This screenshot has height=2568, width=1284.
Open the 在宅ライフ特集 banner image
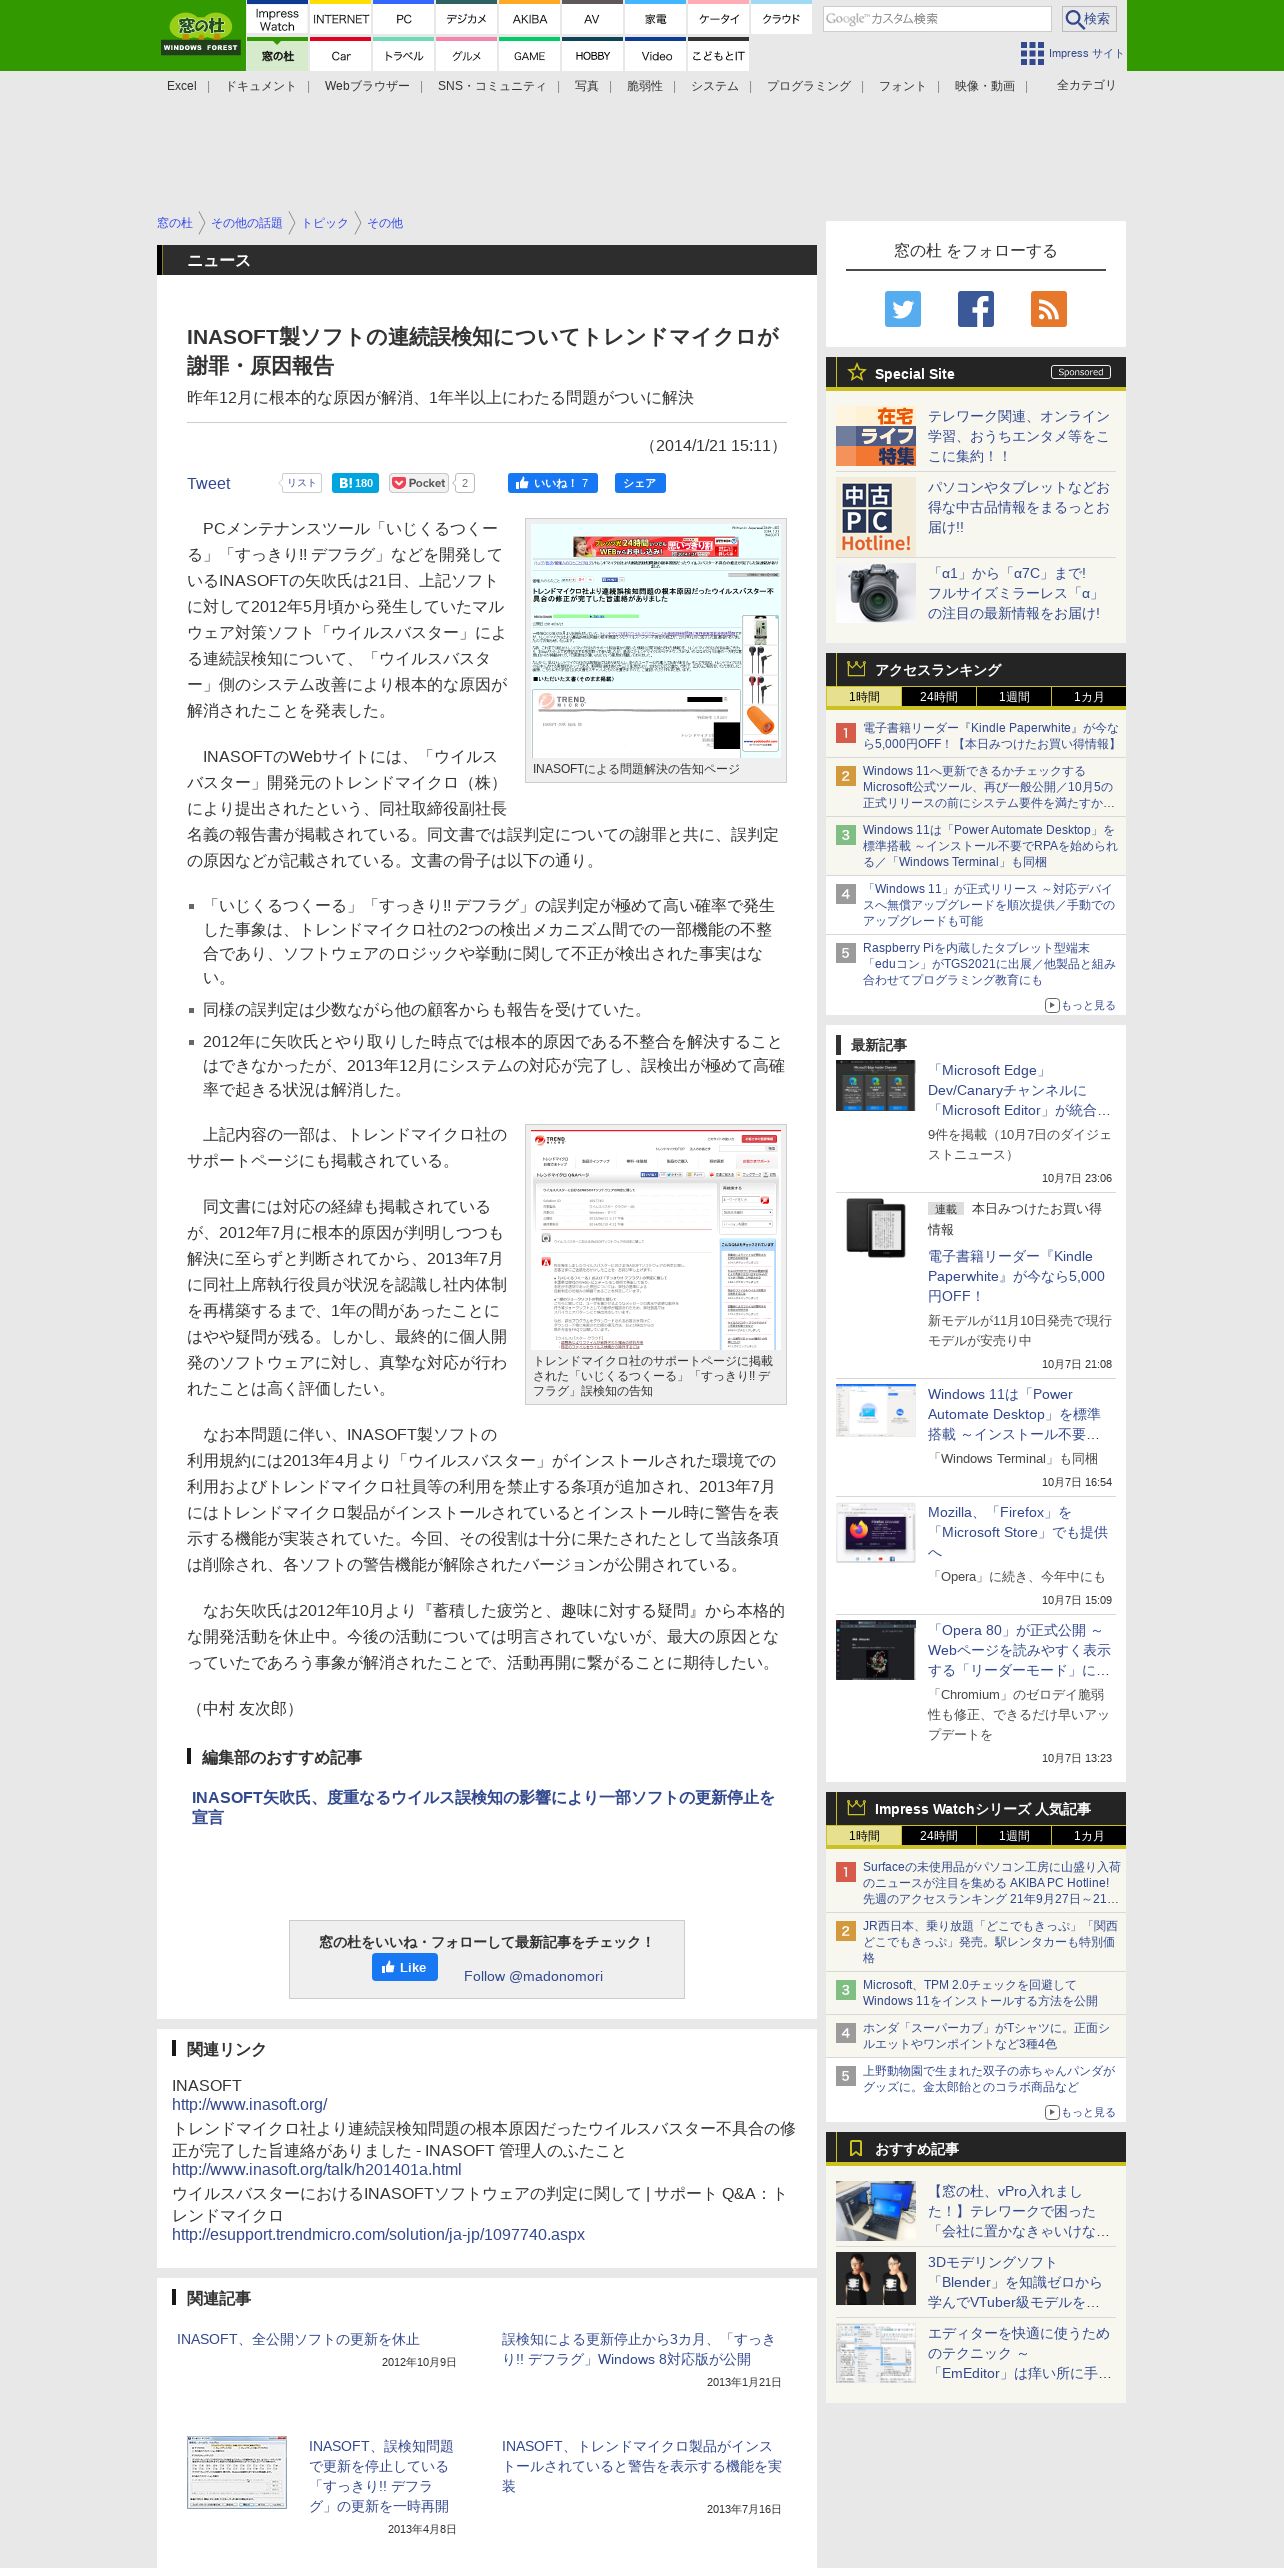tap(875, 436)
